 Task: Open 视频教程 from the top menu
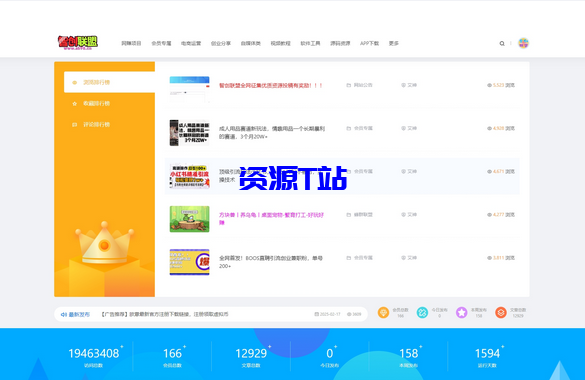[281, 44]
